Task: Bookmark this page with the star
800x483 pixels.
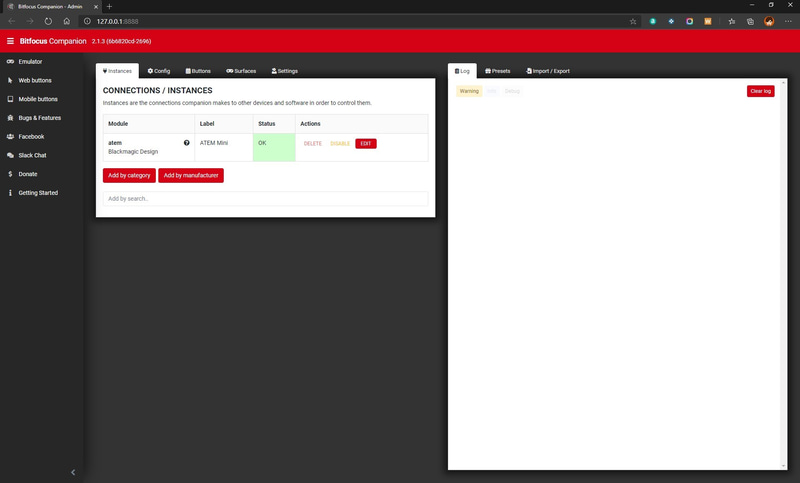Action: coord(633,21)
